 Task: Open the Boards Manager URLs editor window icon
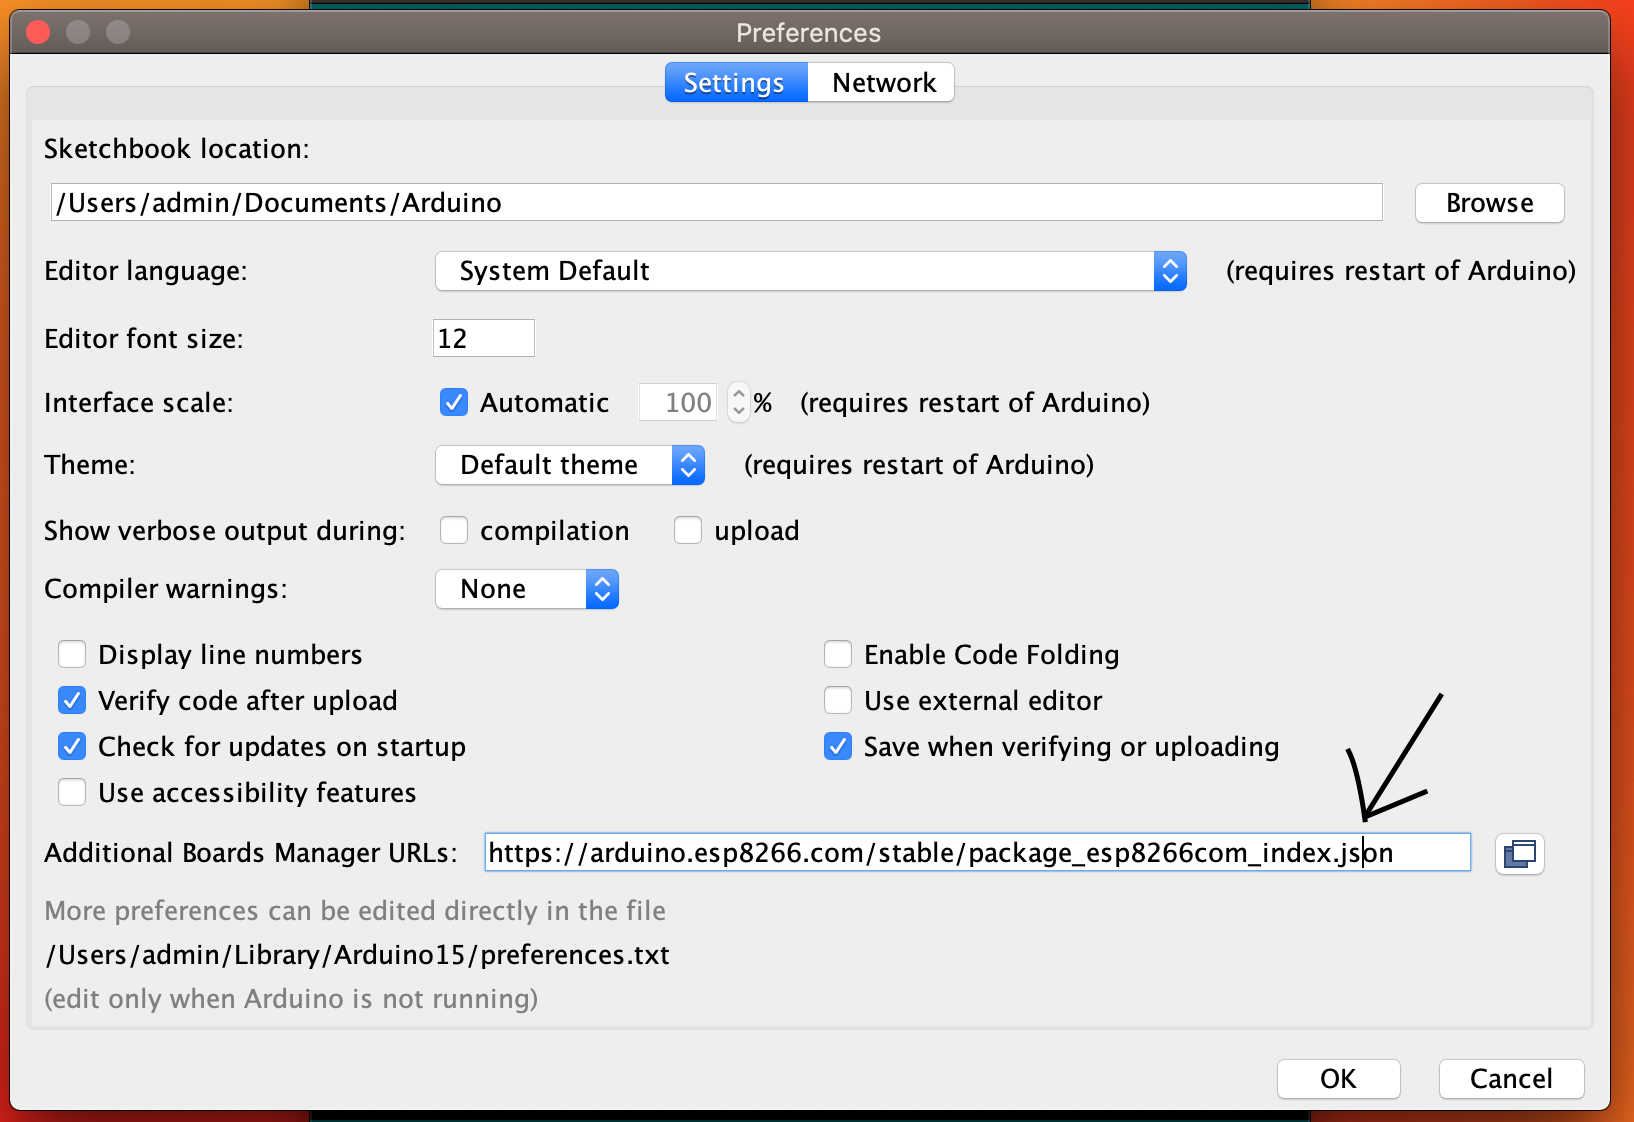point(1519,854)
